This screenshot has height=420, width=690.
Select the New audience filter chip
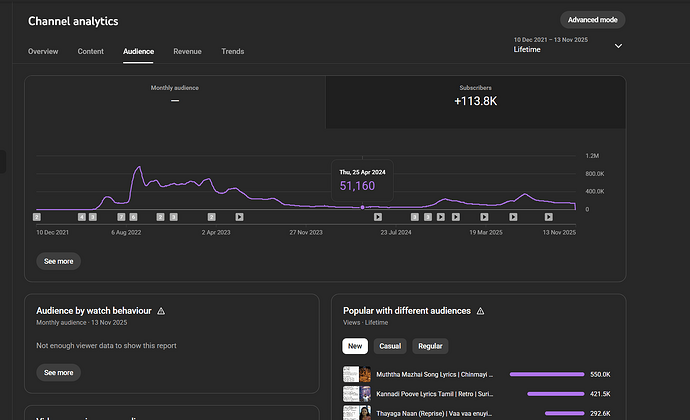pyautogui.click(x=355, y=346)
